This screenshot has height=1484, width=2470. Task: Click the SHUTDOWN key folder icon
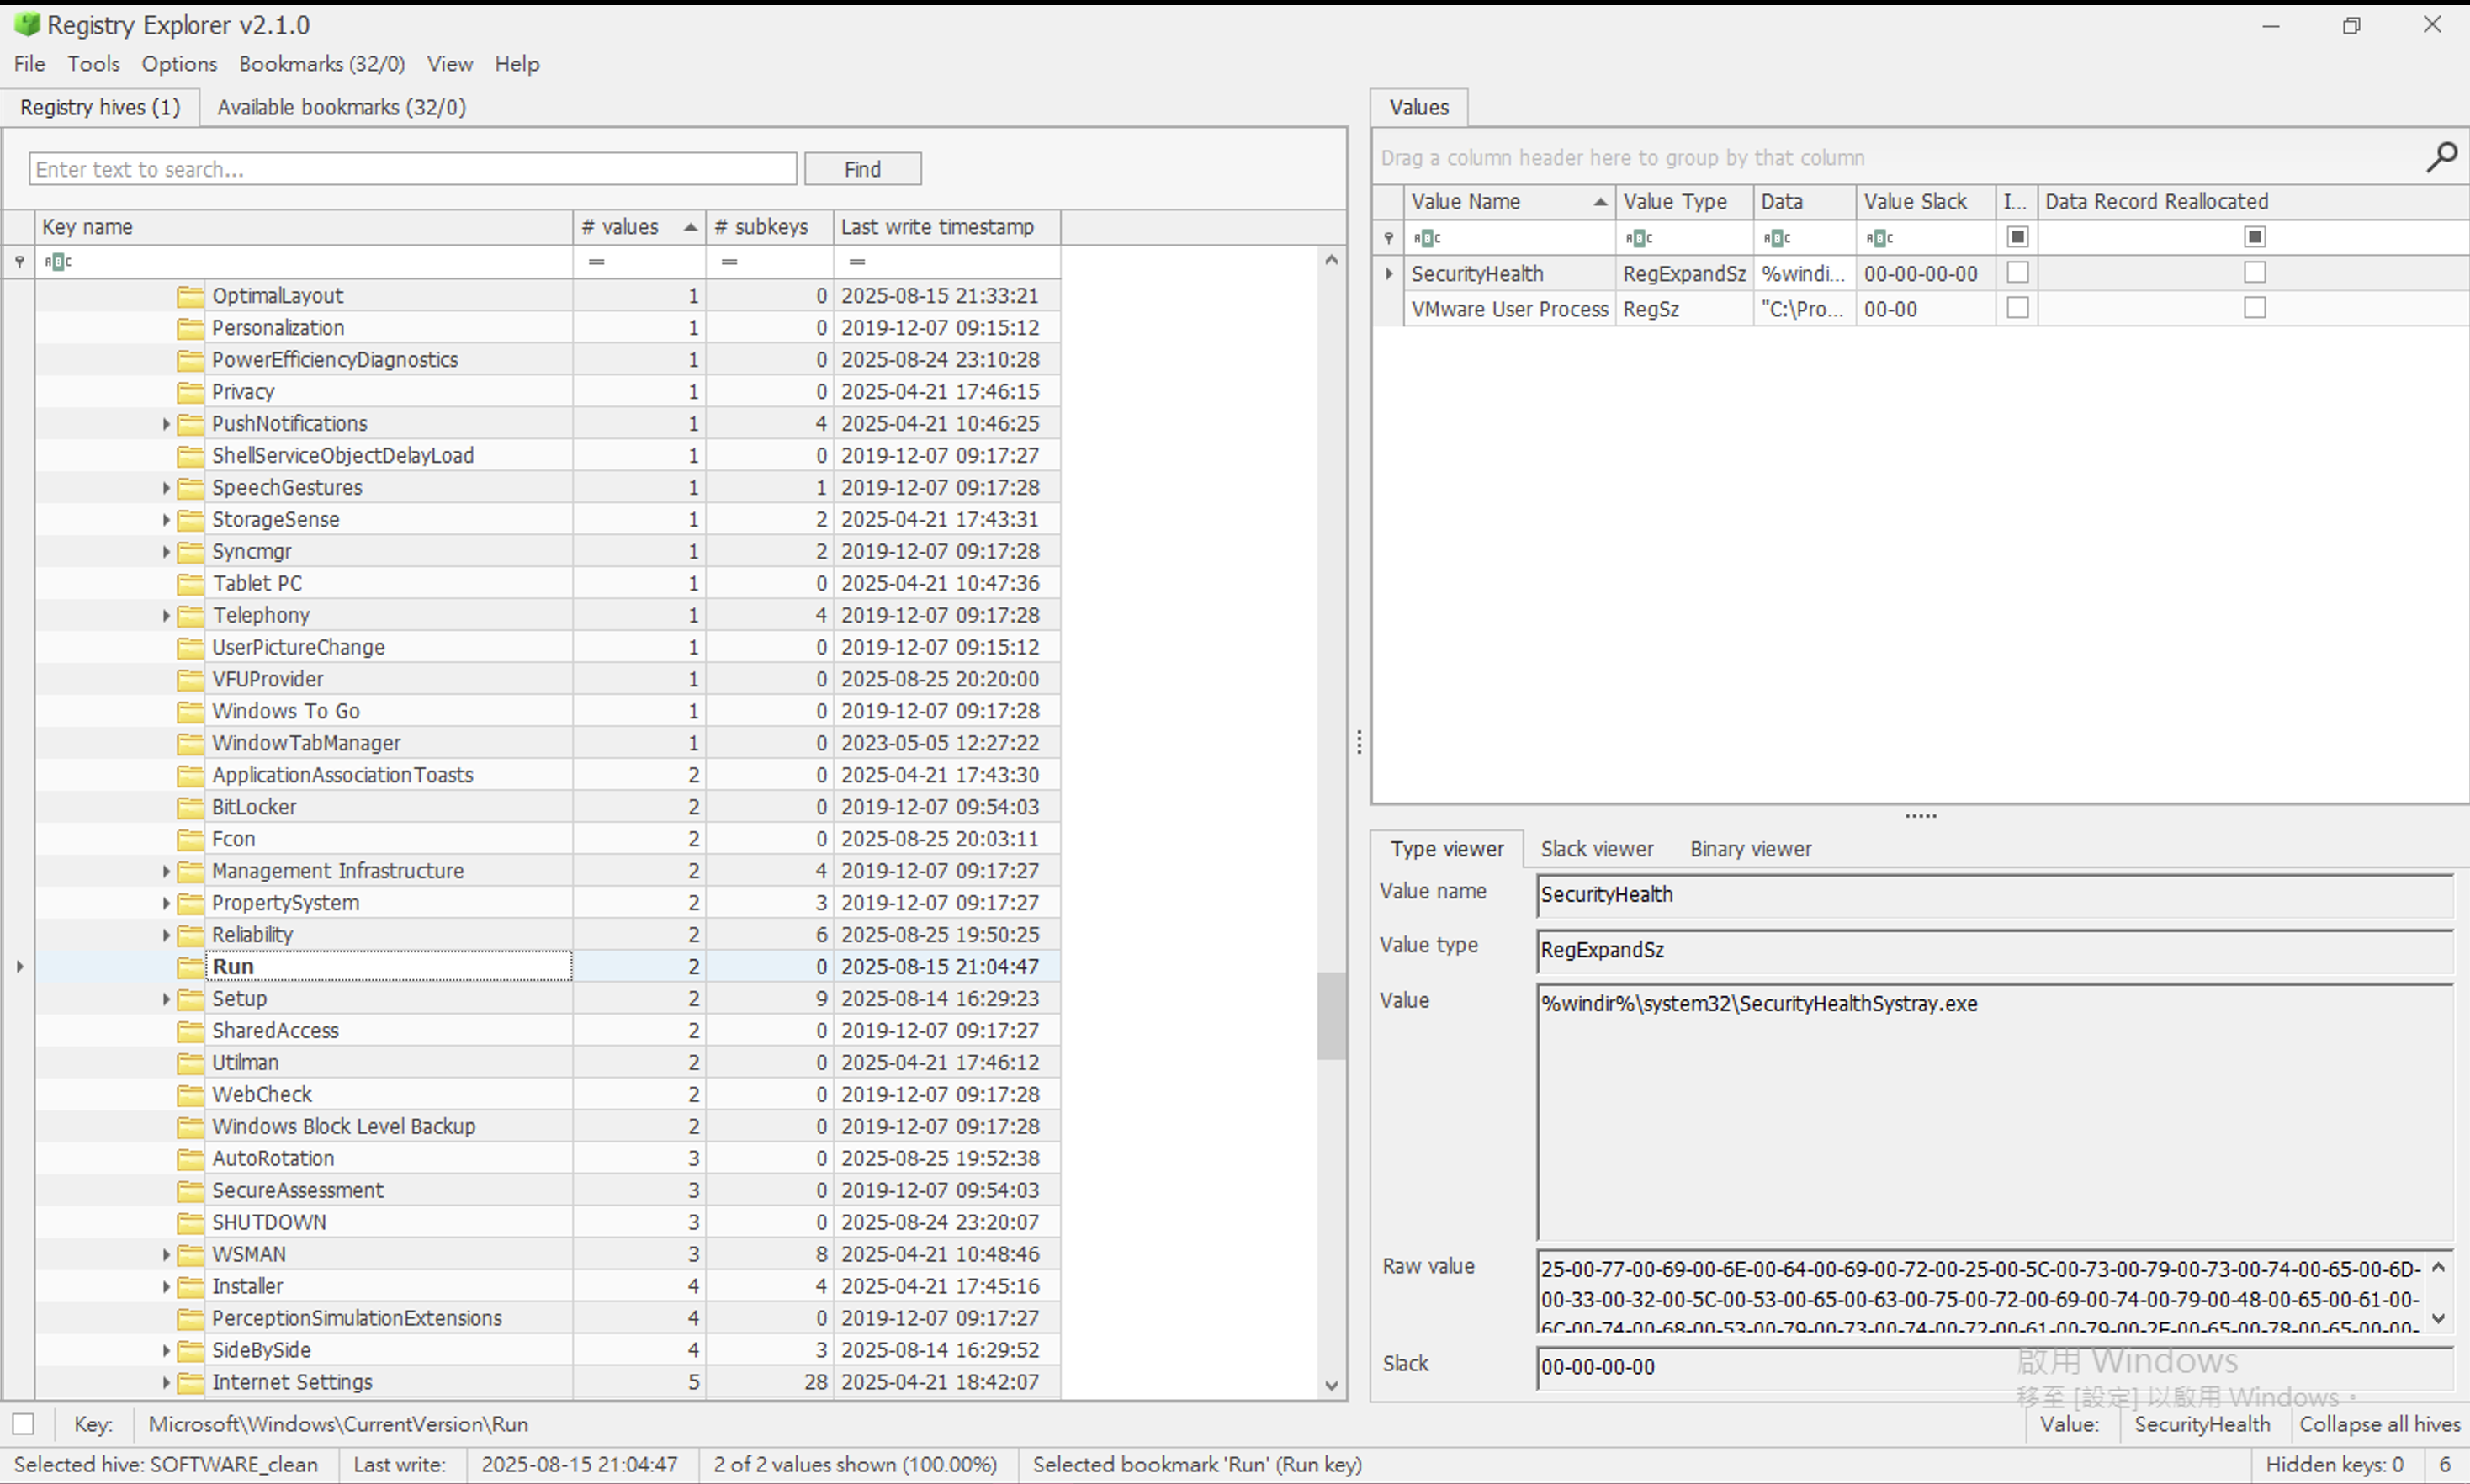point(190,1222)
